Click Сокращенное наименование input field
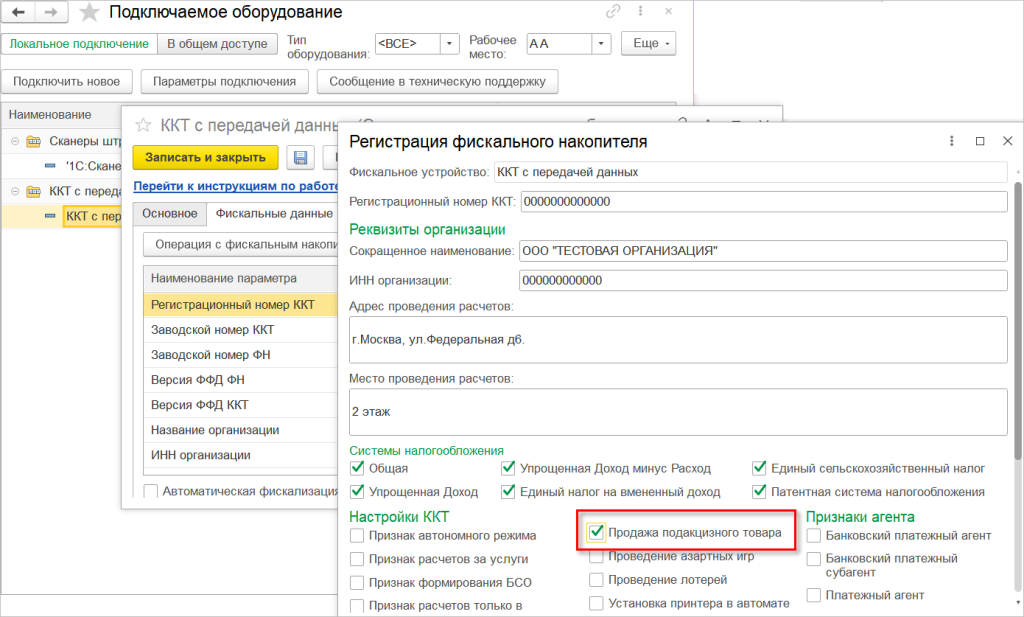Viewport: 1024px width, 617px height. 763,251
